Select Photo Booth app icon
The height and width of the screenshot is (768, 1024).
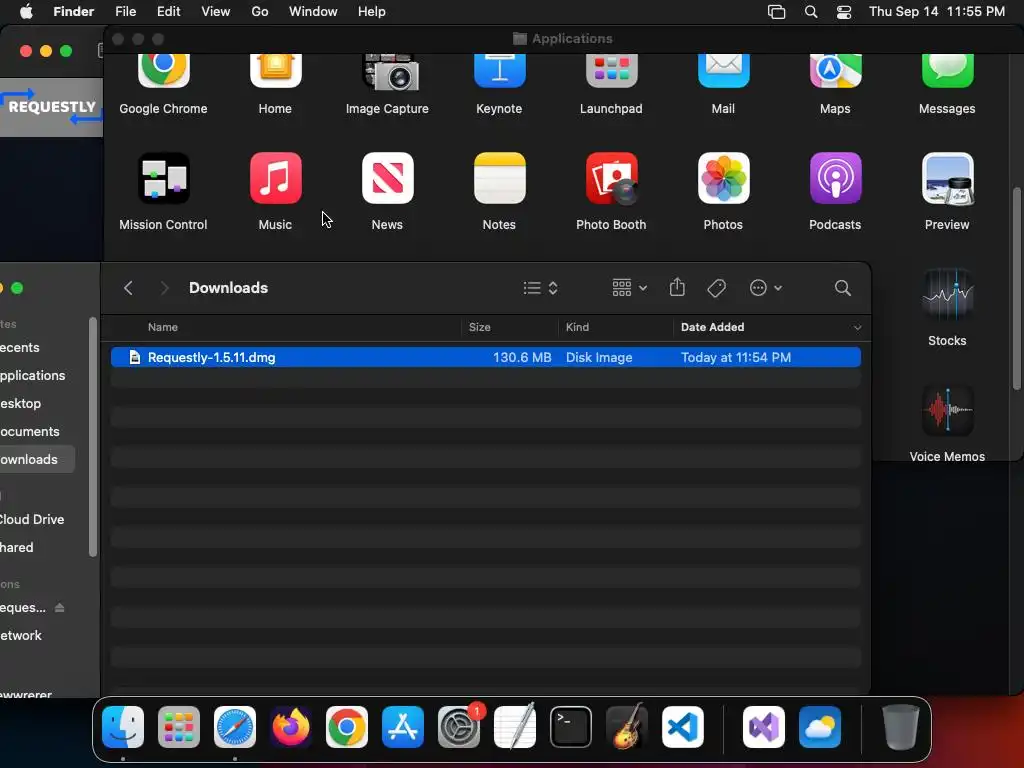(x=611, y=178)
